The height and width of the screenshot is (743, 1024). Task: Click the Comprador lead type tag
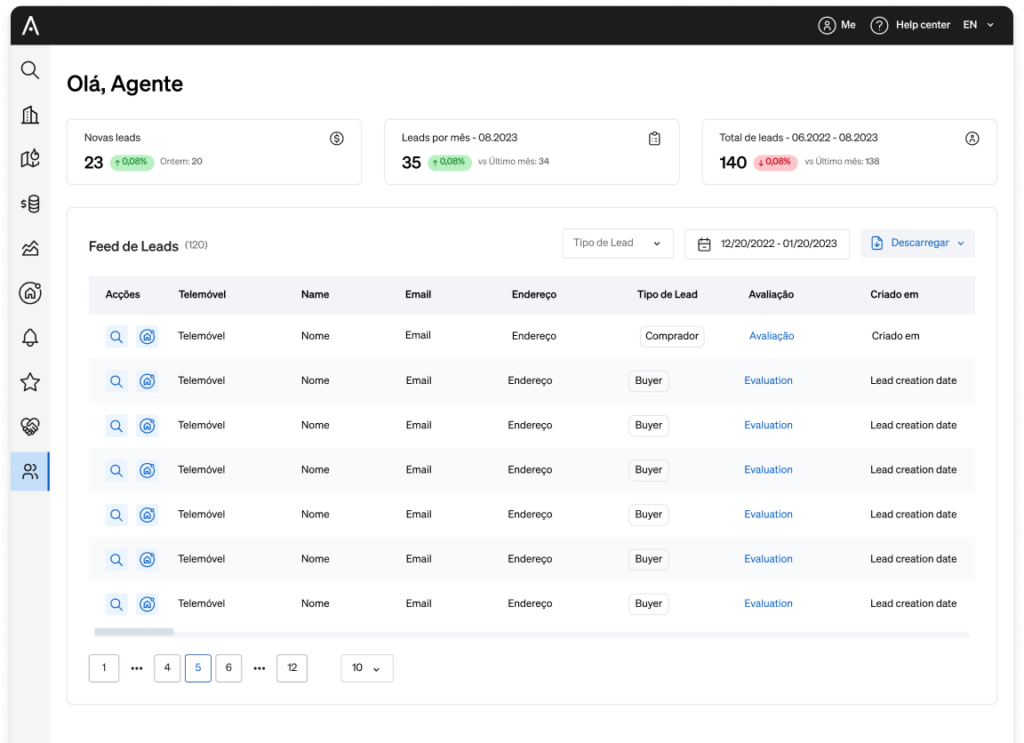click(672, 336)
